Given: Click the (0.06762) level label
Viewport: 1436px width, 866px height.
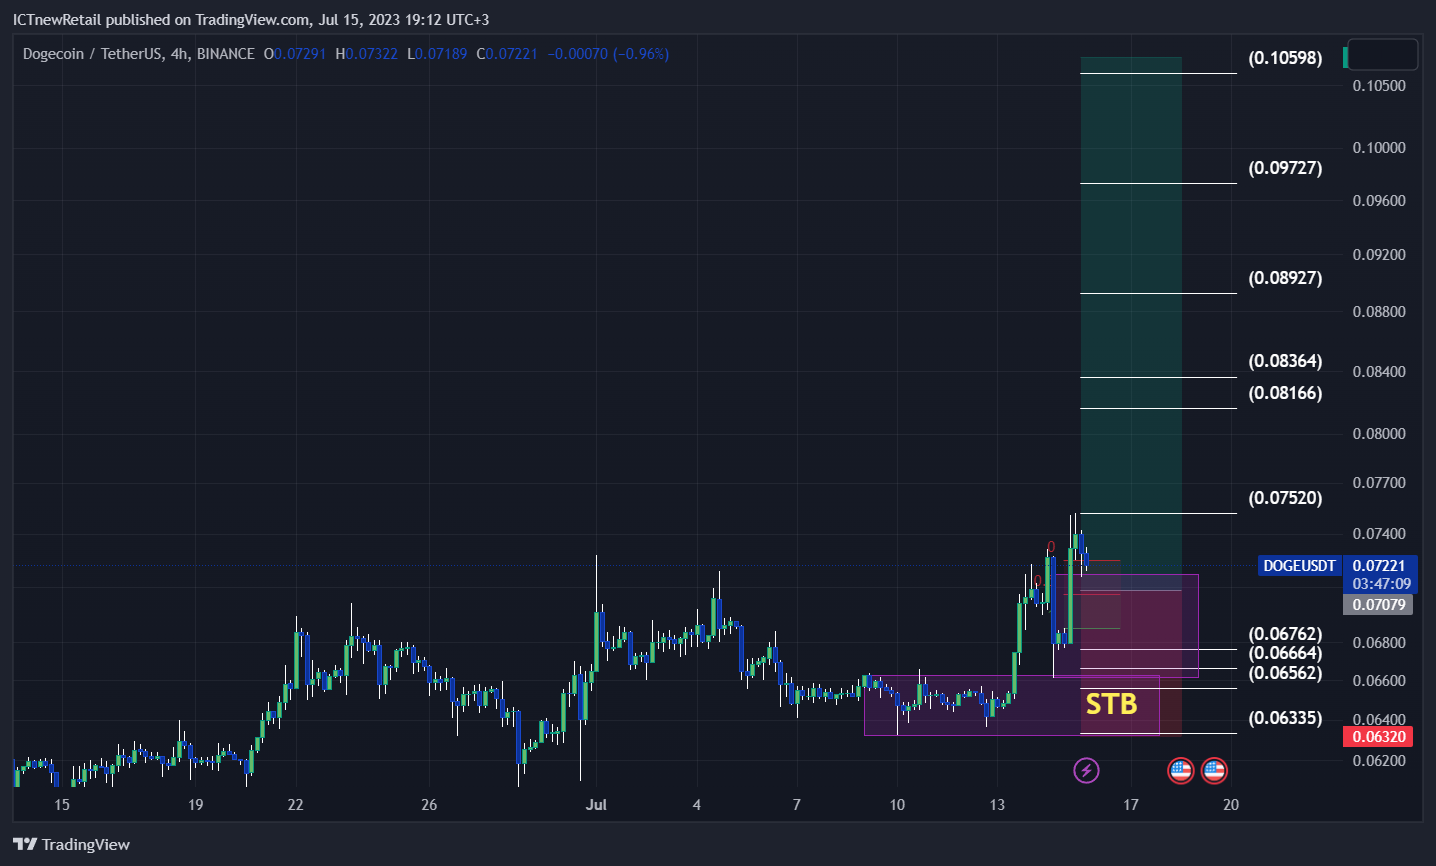Looking at the screenshot, I should pos(1285,634).
